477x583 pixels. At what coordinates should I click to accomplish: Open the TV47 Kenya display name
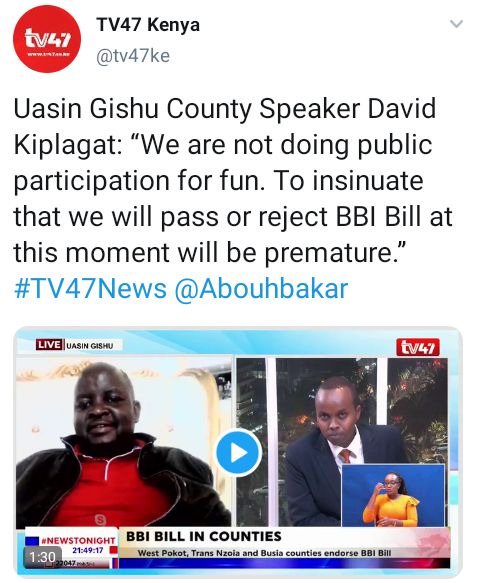tap(148, 25)
